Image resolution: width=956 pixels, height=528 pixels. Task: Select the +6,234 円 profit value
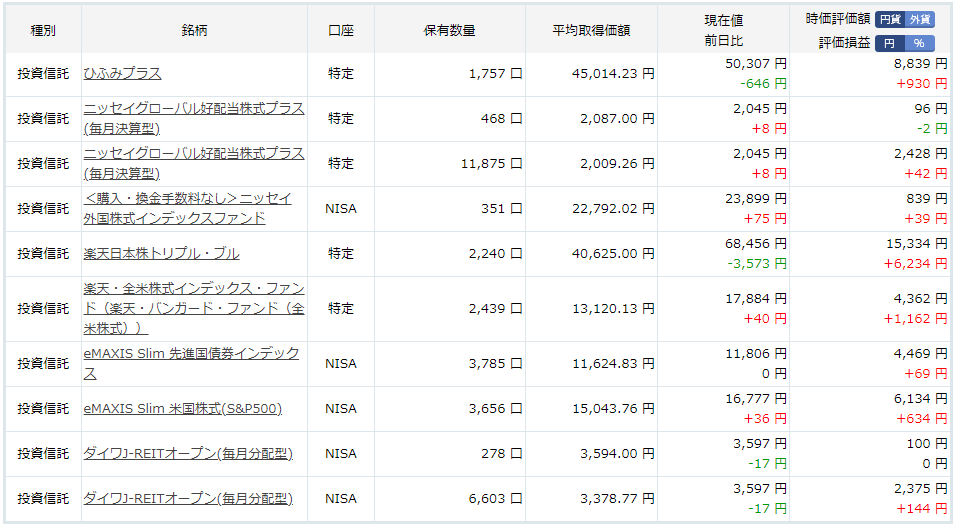tap(916, 264)
